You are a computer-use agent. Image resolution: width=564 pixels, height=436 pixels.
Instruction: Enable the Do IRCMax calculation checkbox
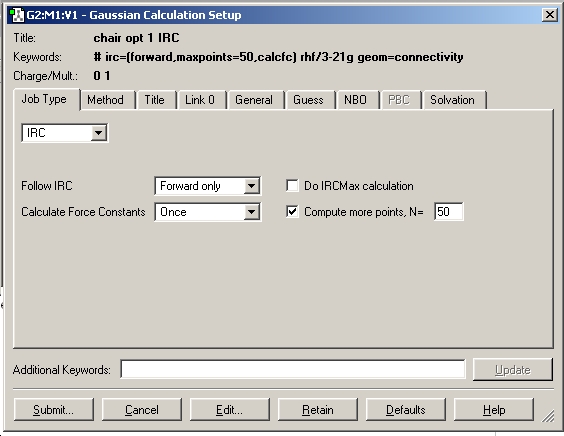point(292,186)
